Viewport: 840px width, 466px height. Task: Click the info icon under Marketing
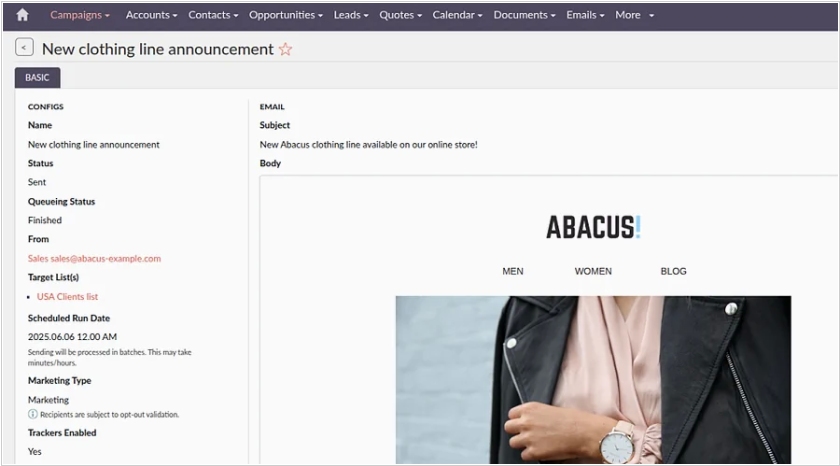click(33, 414)
